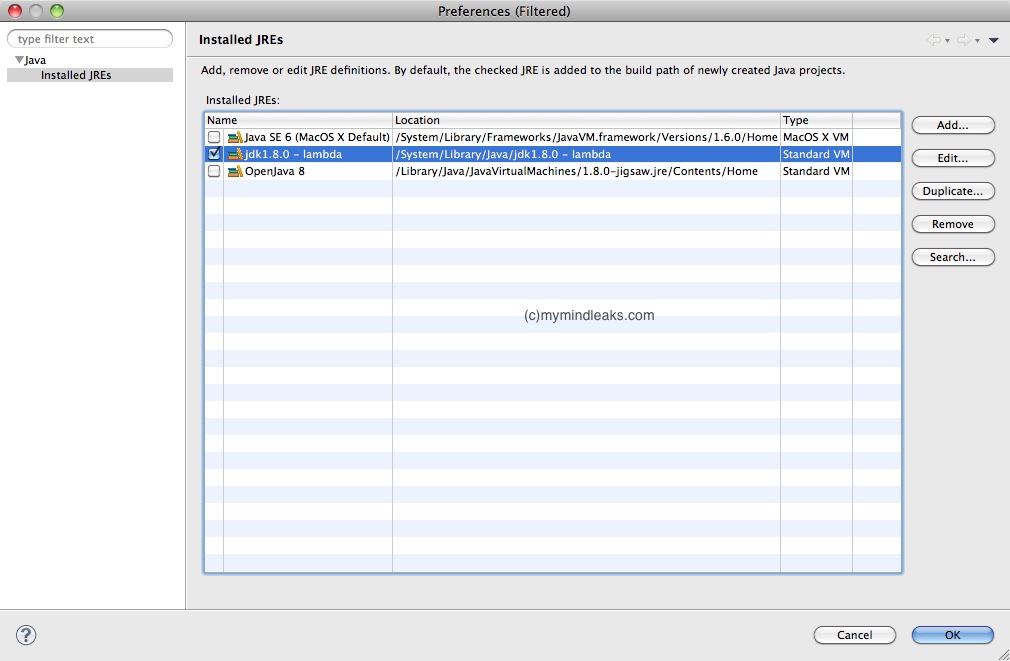Open the page view menu triangle

pyautogui.click(x=994, y=40)
